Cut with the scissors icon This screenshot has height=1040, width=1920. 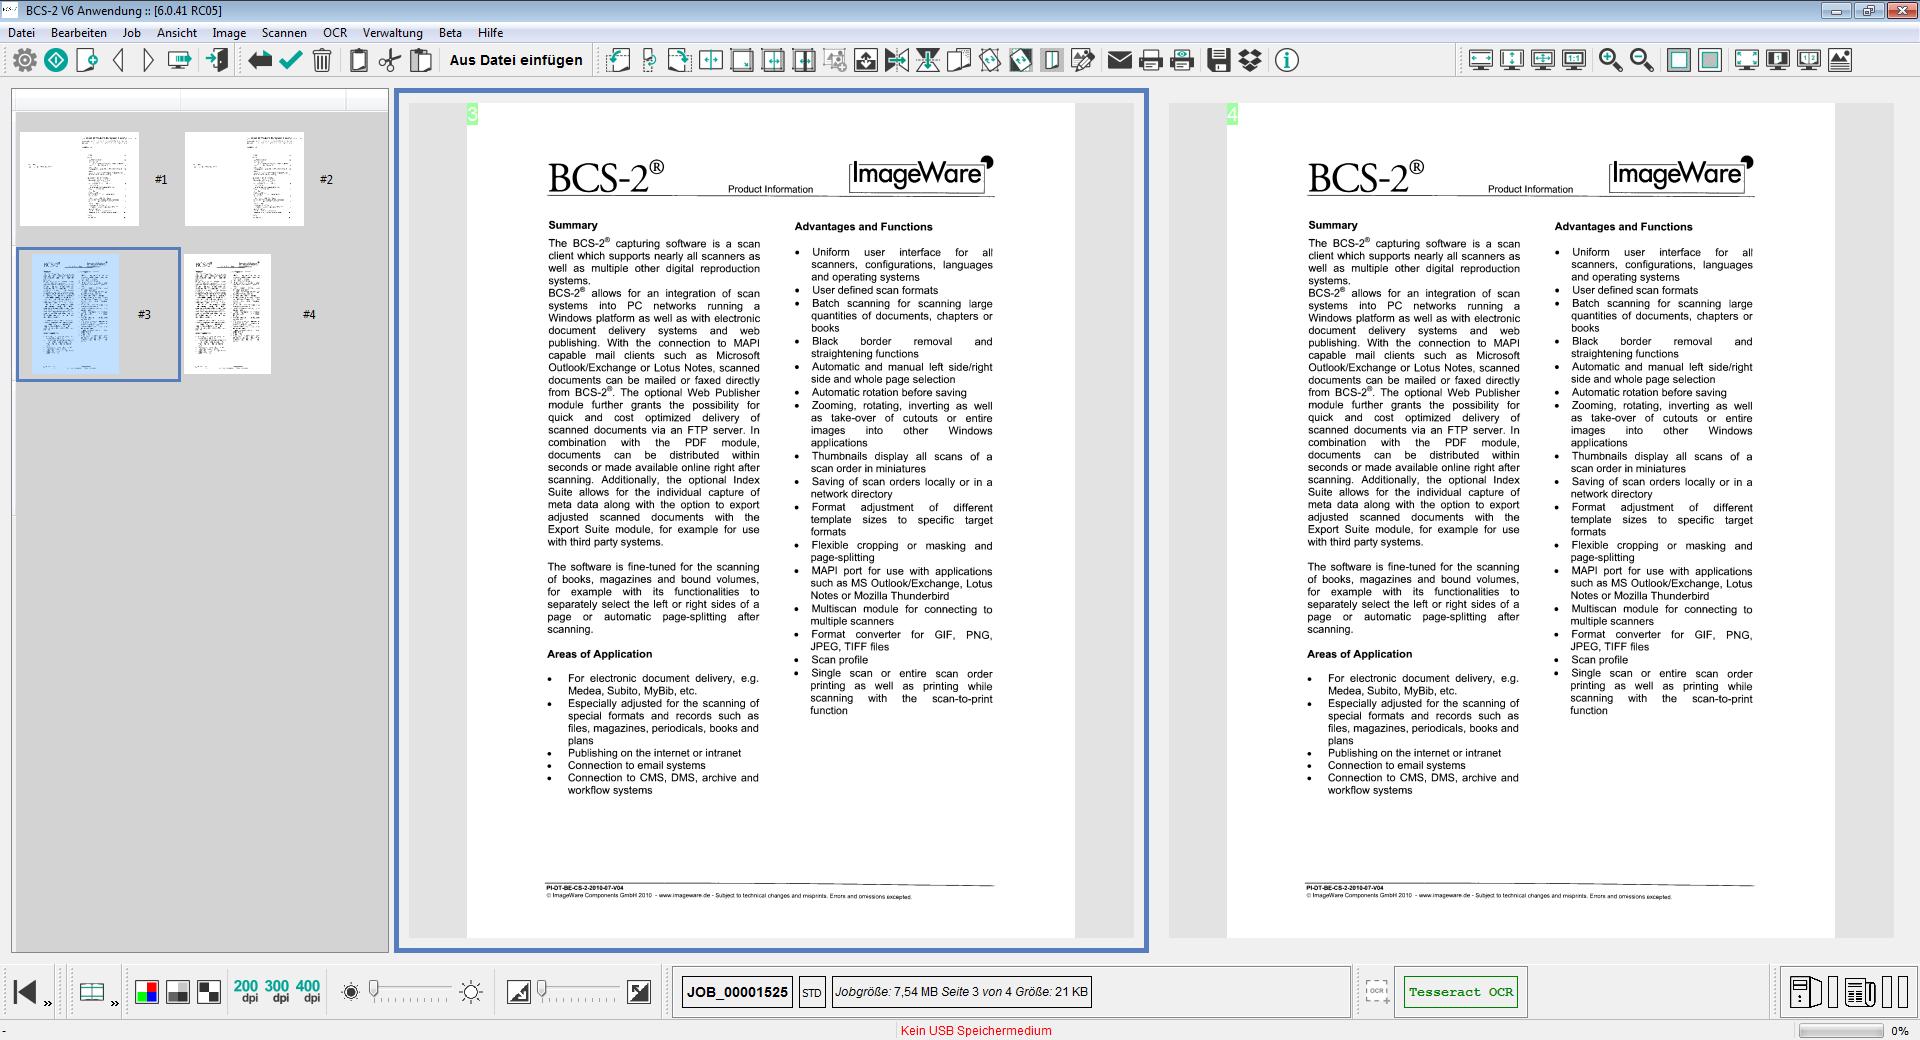tap(390, 60)
